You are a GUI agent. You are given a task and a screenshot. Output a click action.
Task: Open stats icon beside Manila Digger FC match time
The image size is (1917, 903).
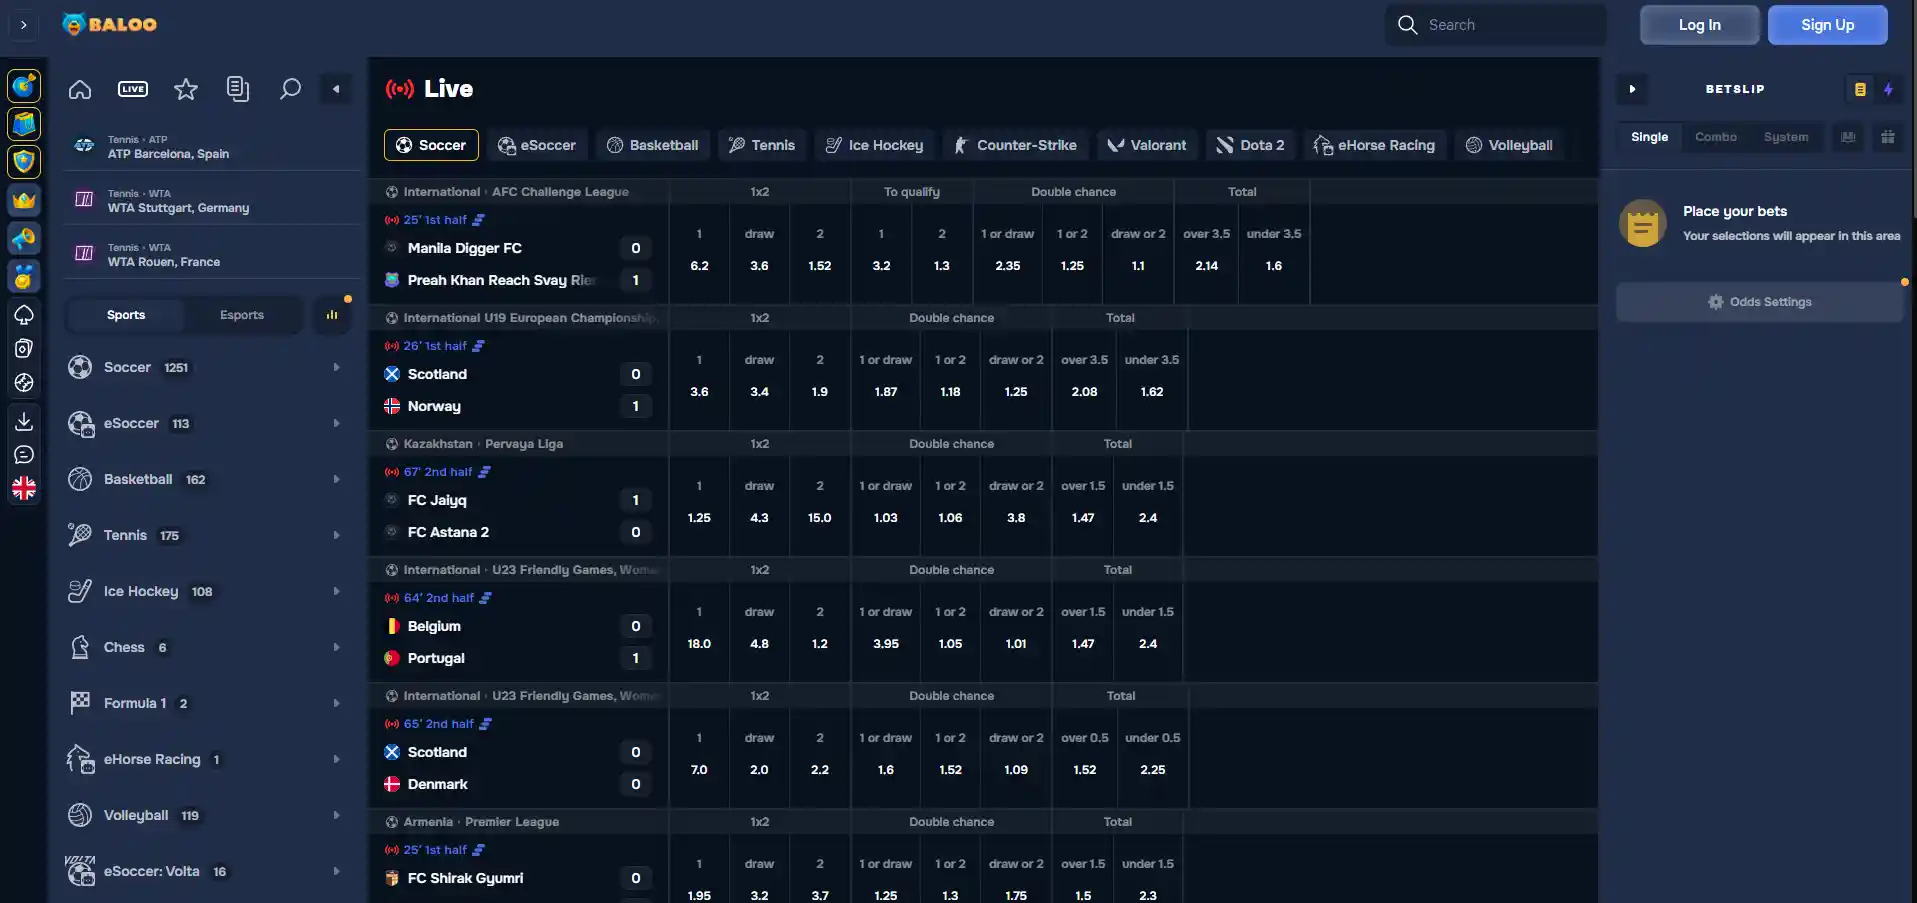click(x=479, y=220)
